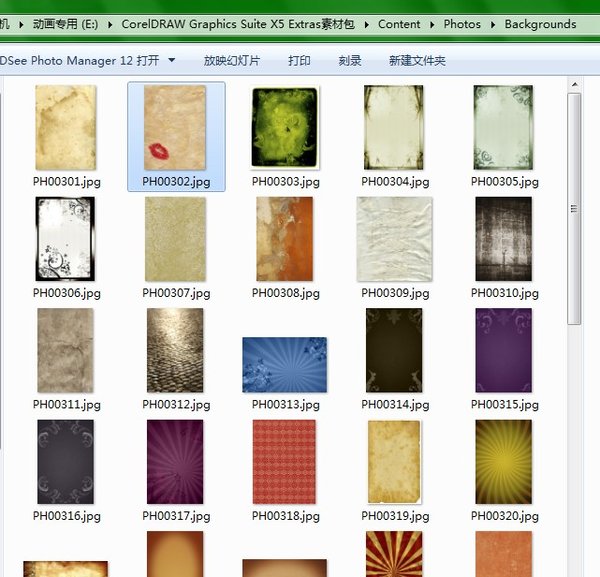Viewport: 600px width, 577px height.
Task: Select the black-framed PH00306.jpg thumbnail
Action: point(65,239)
